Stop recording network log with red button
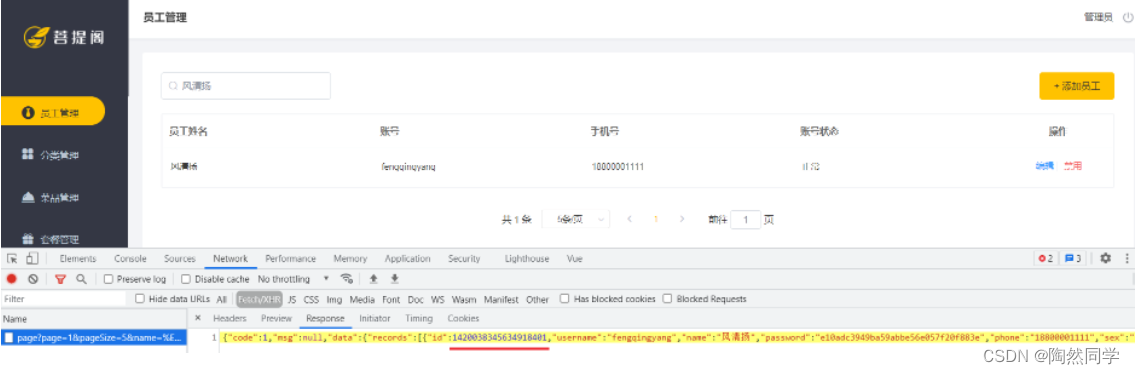Screen dimensions: 1135x374 pyautogui.click(x=12, y=279)
